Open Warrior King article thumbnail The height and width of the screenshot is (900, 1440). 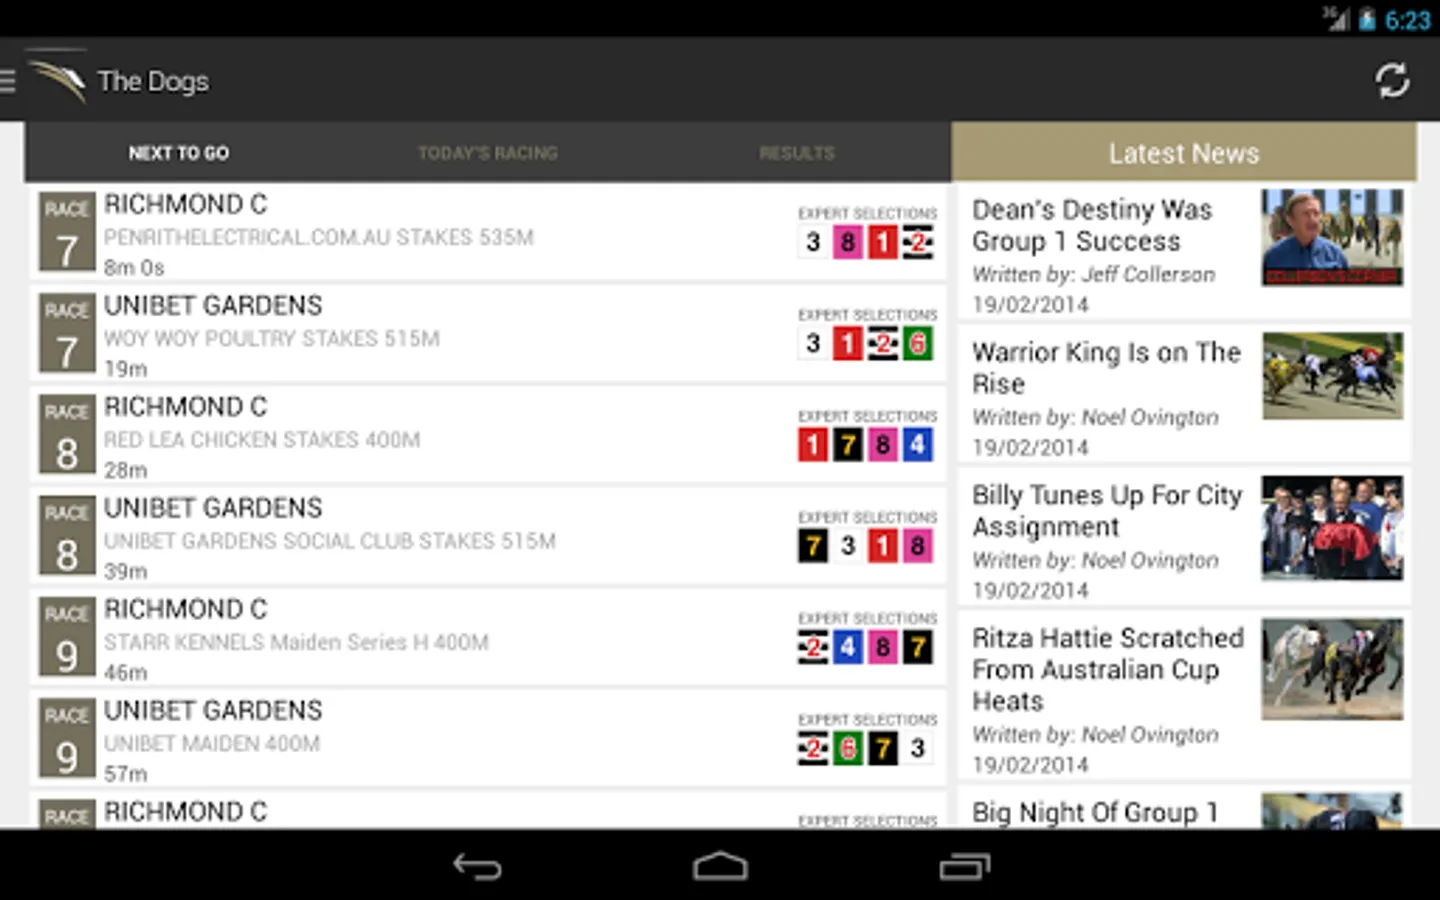[x=1332, y=376]
